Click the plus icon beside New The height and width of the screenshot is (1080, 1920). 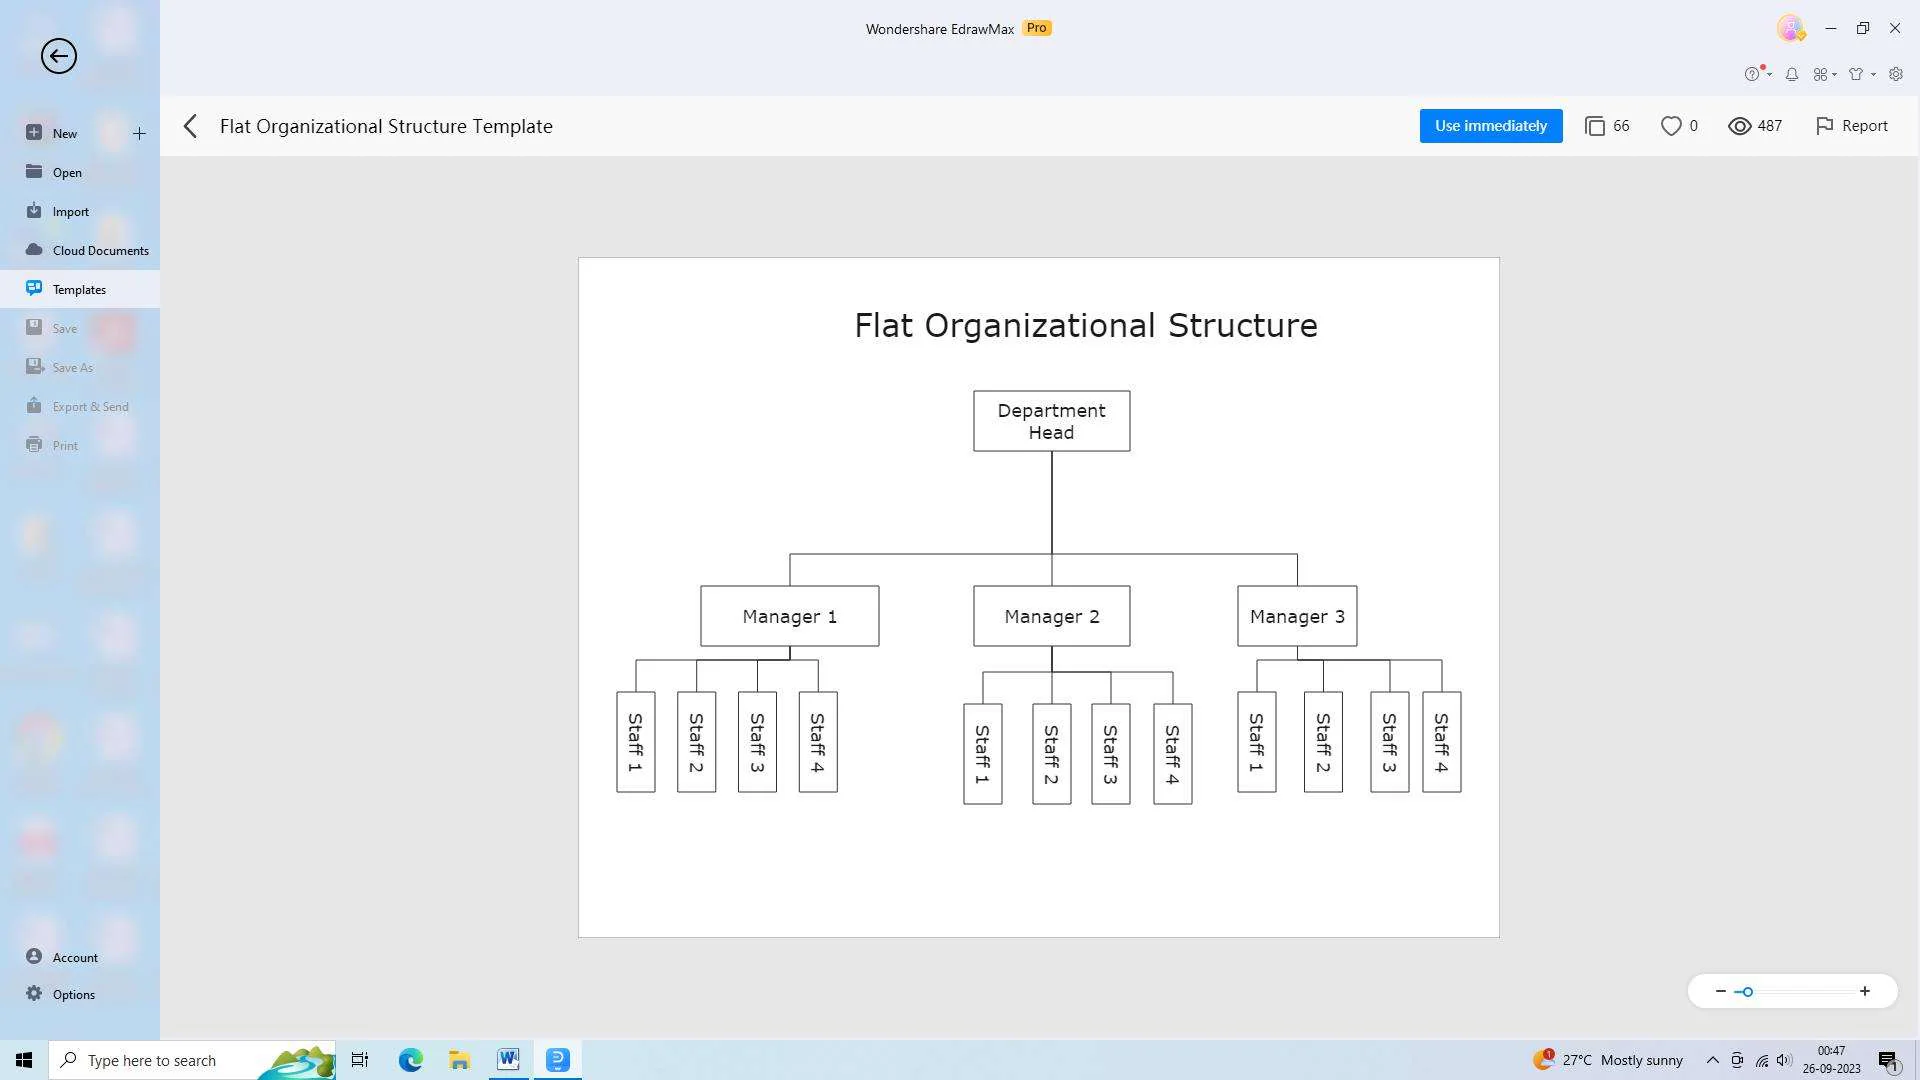coord(139,133)
